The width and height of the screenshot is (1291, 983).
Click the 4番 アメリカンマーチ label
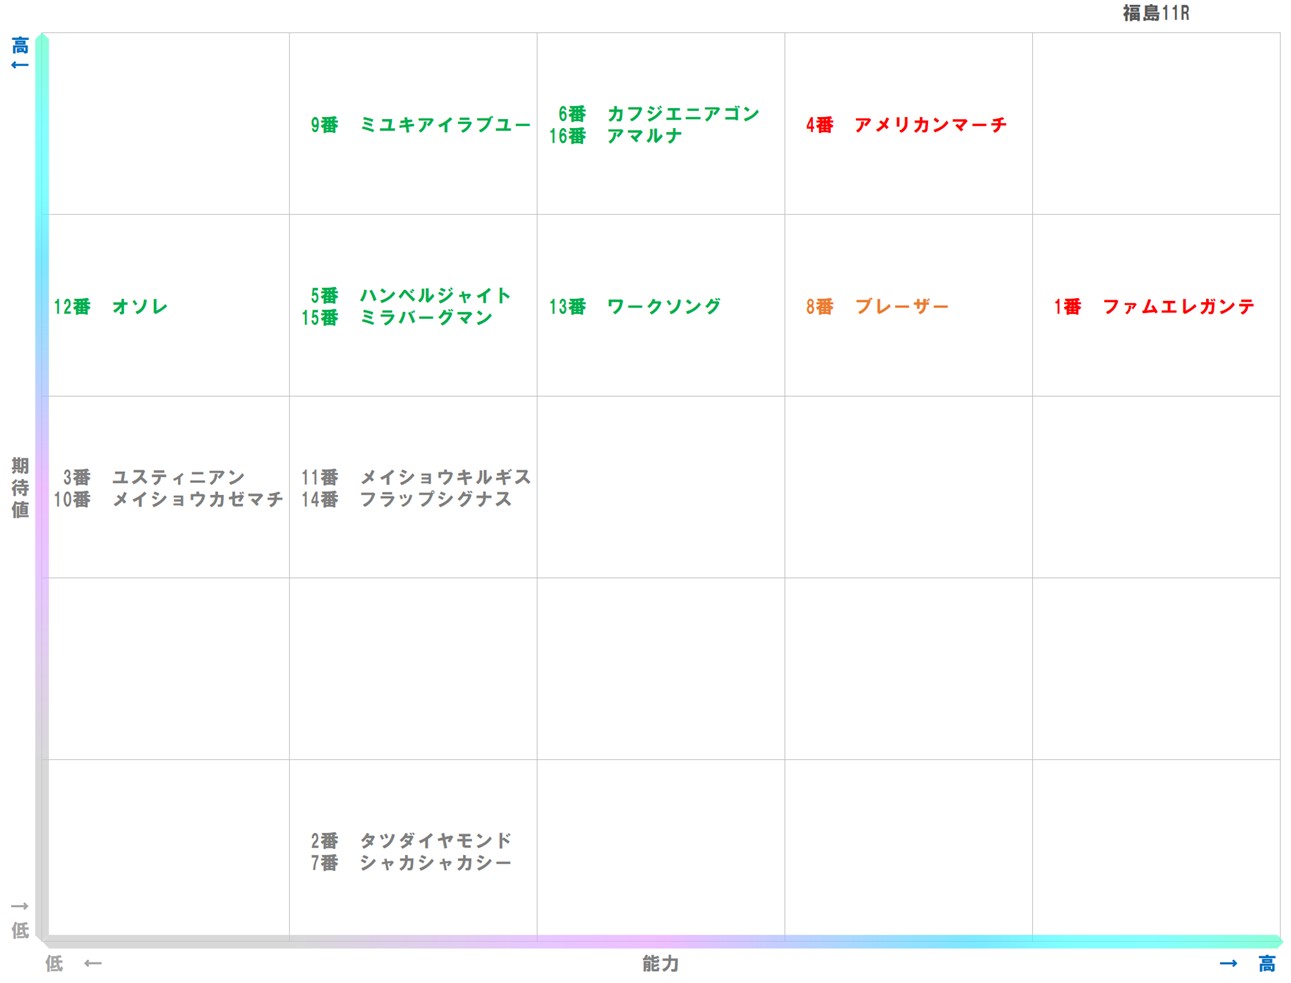pos(905,125)
